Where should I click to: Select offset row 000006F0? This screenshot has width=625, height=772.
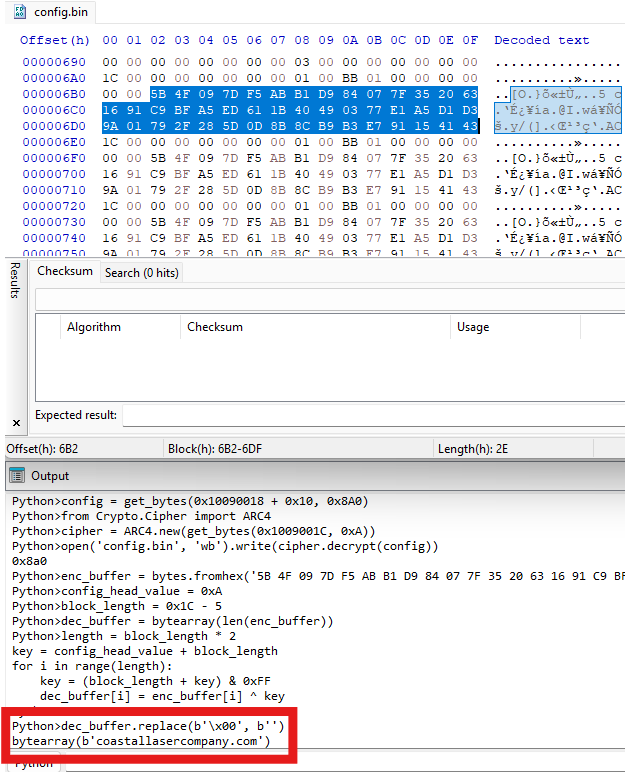coord(54,159)
